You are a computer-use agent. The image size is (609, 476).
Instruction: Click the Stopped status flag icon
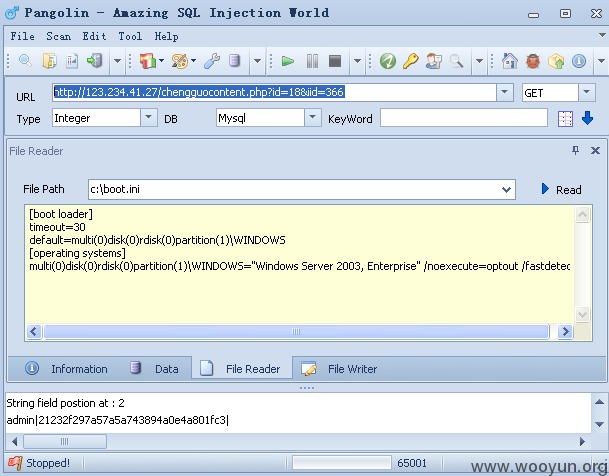click(x=15, y=463)
